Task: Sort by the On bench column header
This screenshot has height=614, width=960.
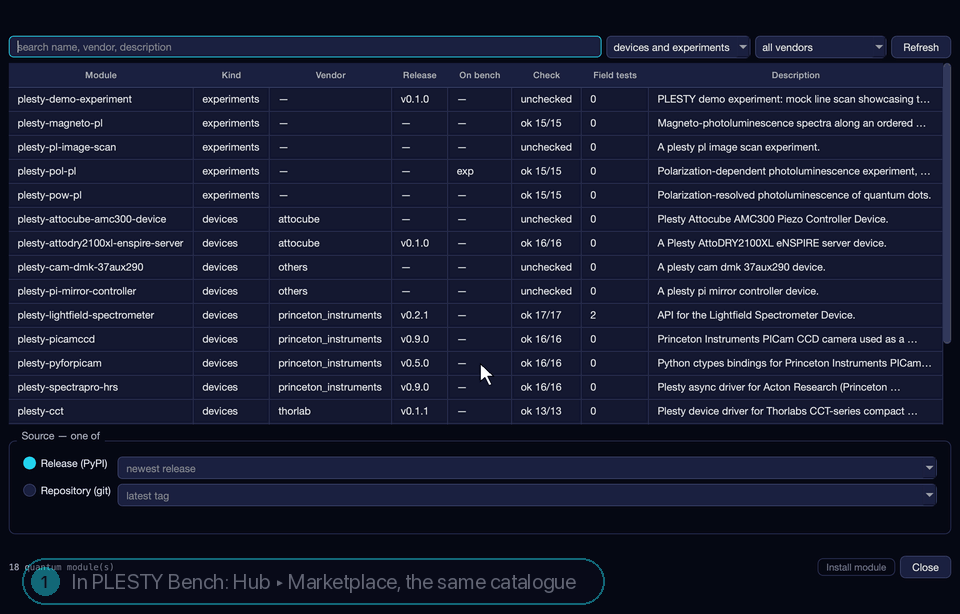Action: (x=479, y=75)
